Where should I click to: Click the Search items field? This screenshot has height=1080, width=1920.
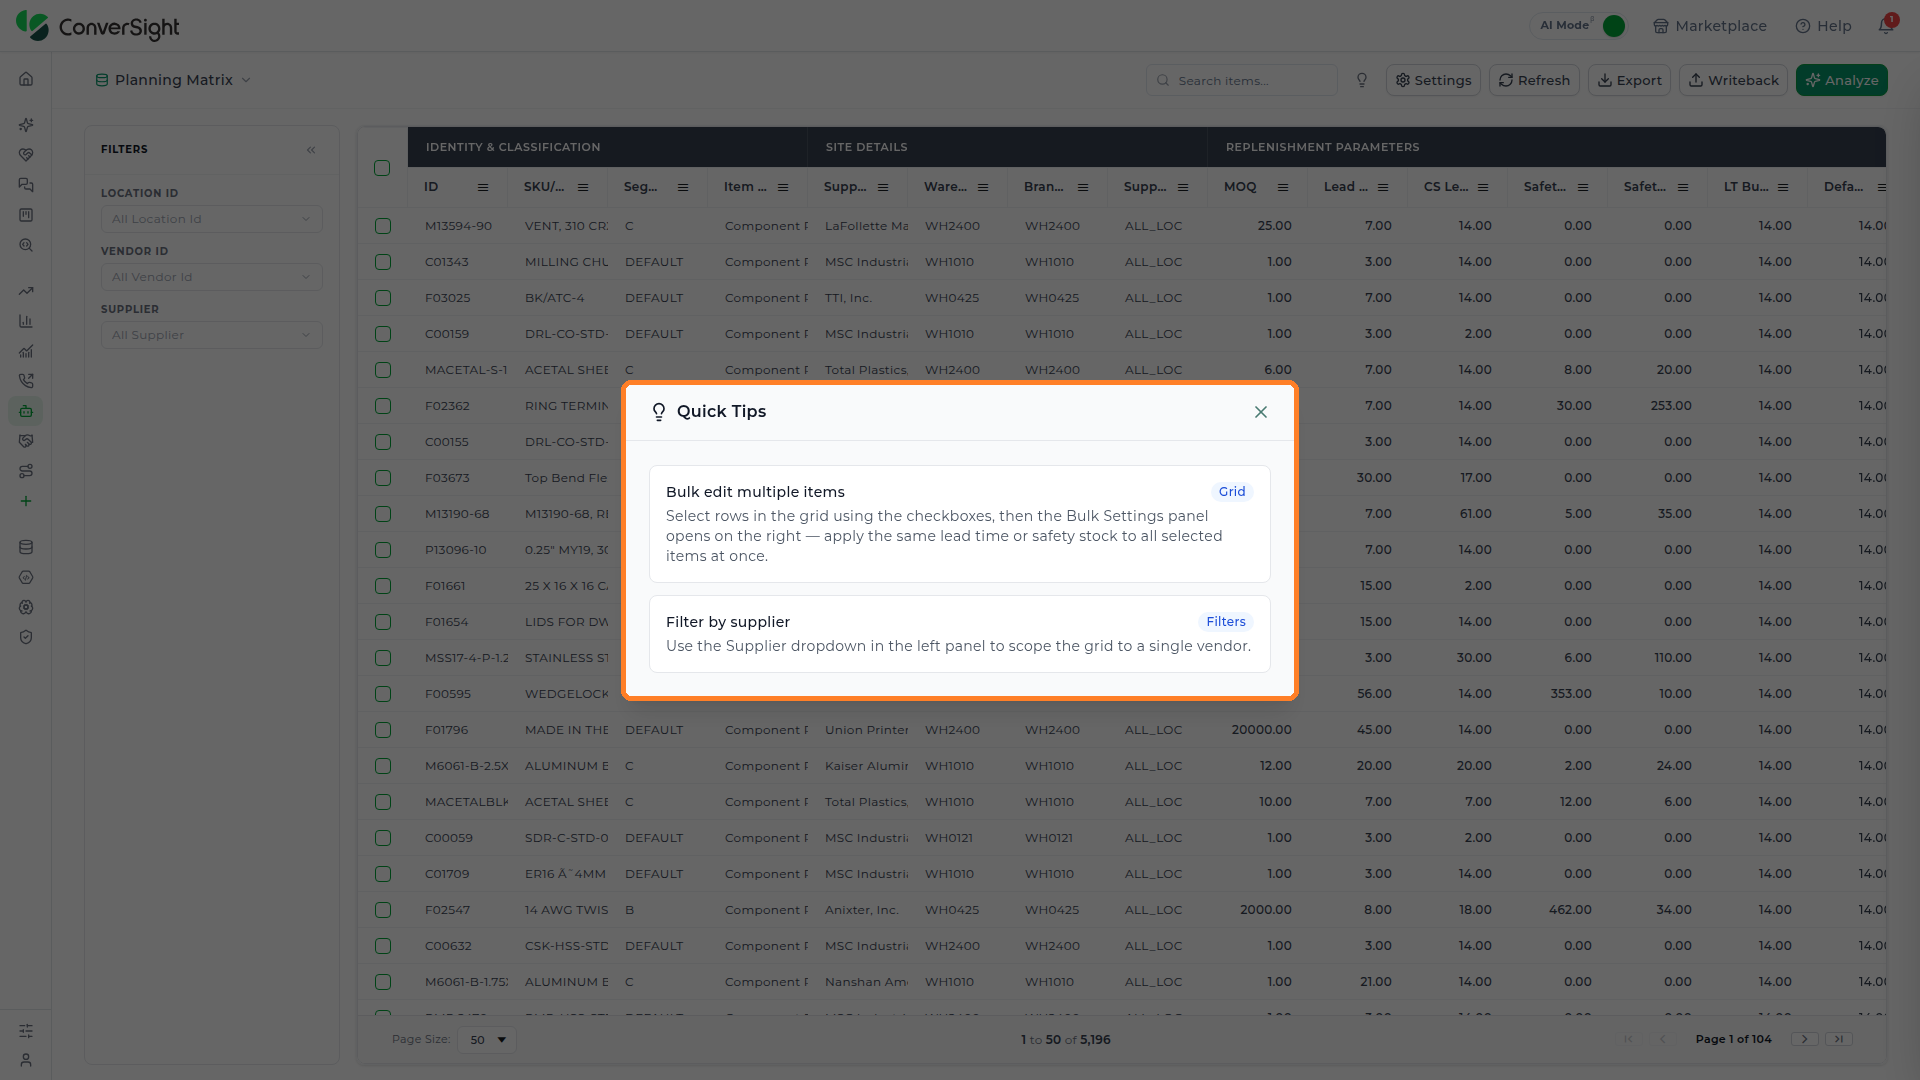pyautogui.click(x=1241, y=80)
